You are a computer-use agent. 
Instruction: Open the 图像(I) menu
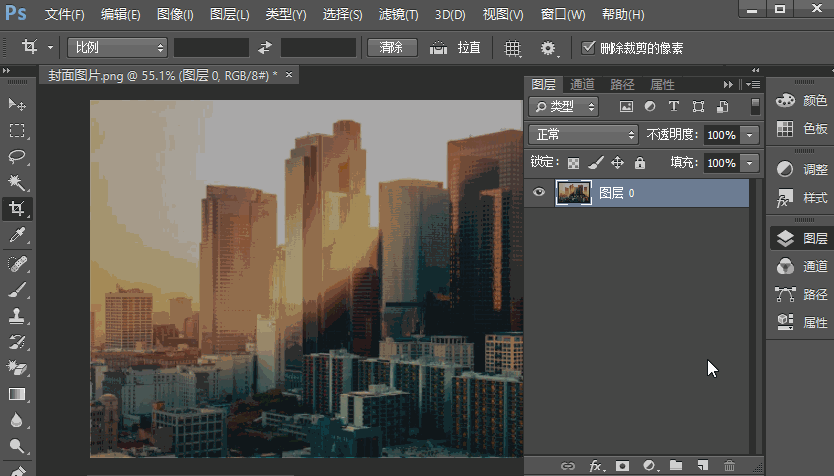[x=175, y=14]
